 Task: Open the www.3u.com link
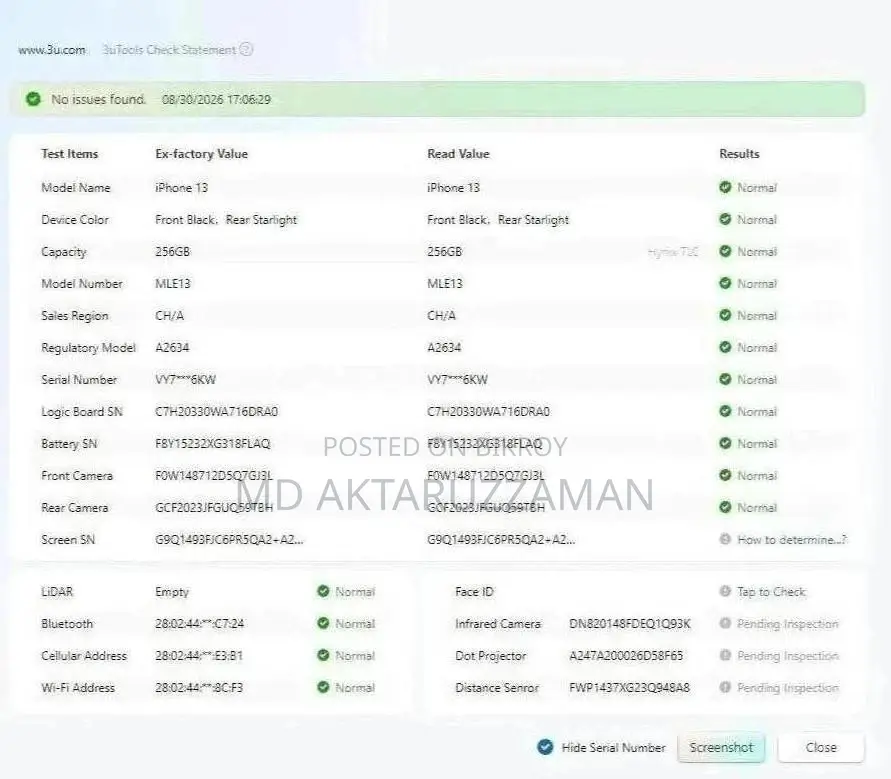click(x=52, y=50)
